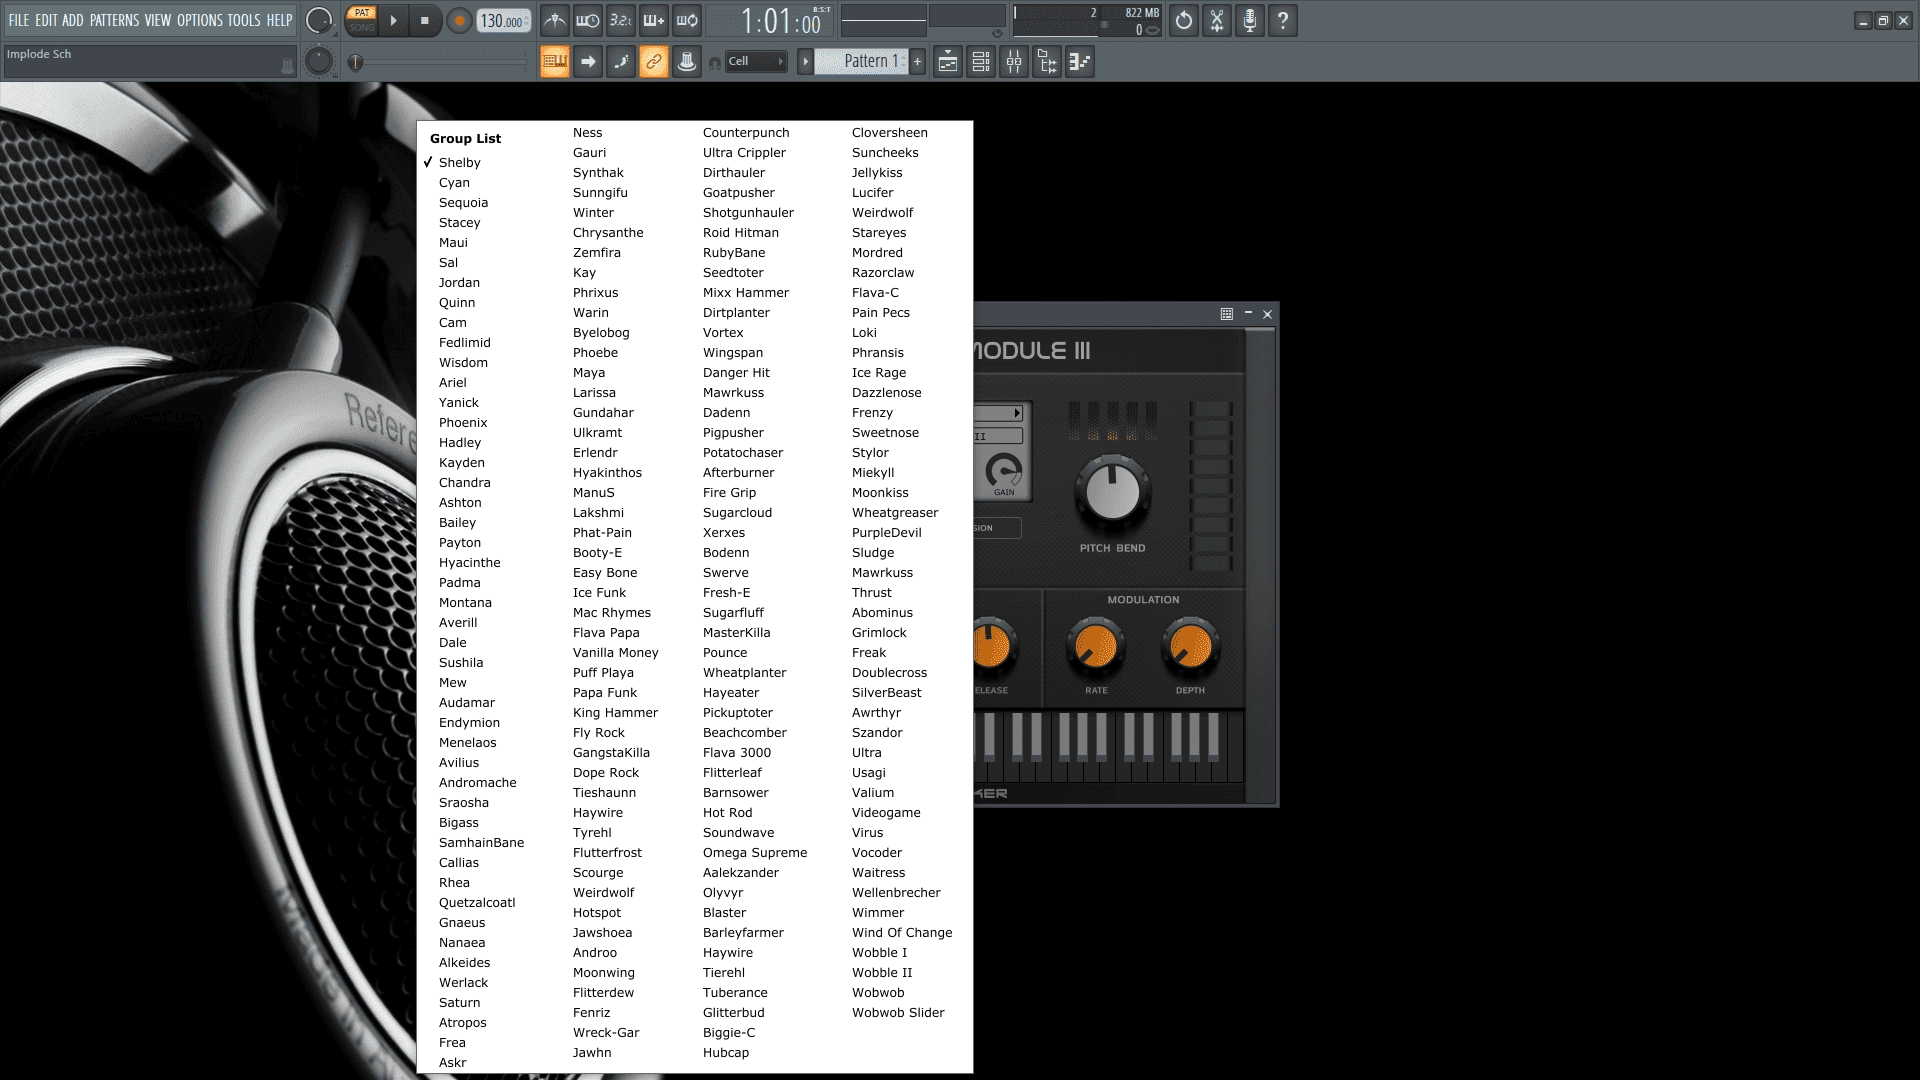Click the modulation DEPTH knob
1920x1080 pixels.
click(1190, 646)
